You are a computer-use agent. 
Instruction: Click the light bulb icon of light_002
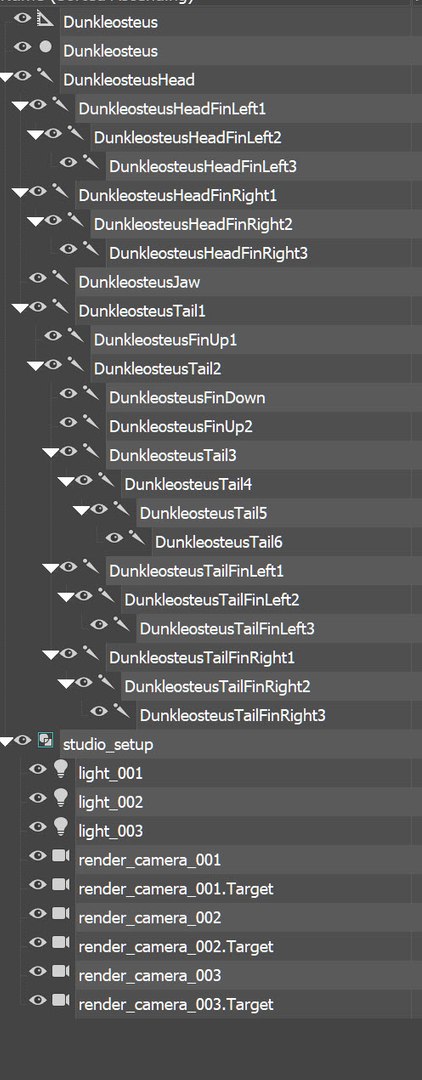61,799
